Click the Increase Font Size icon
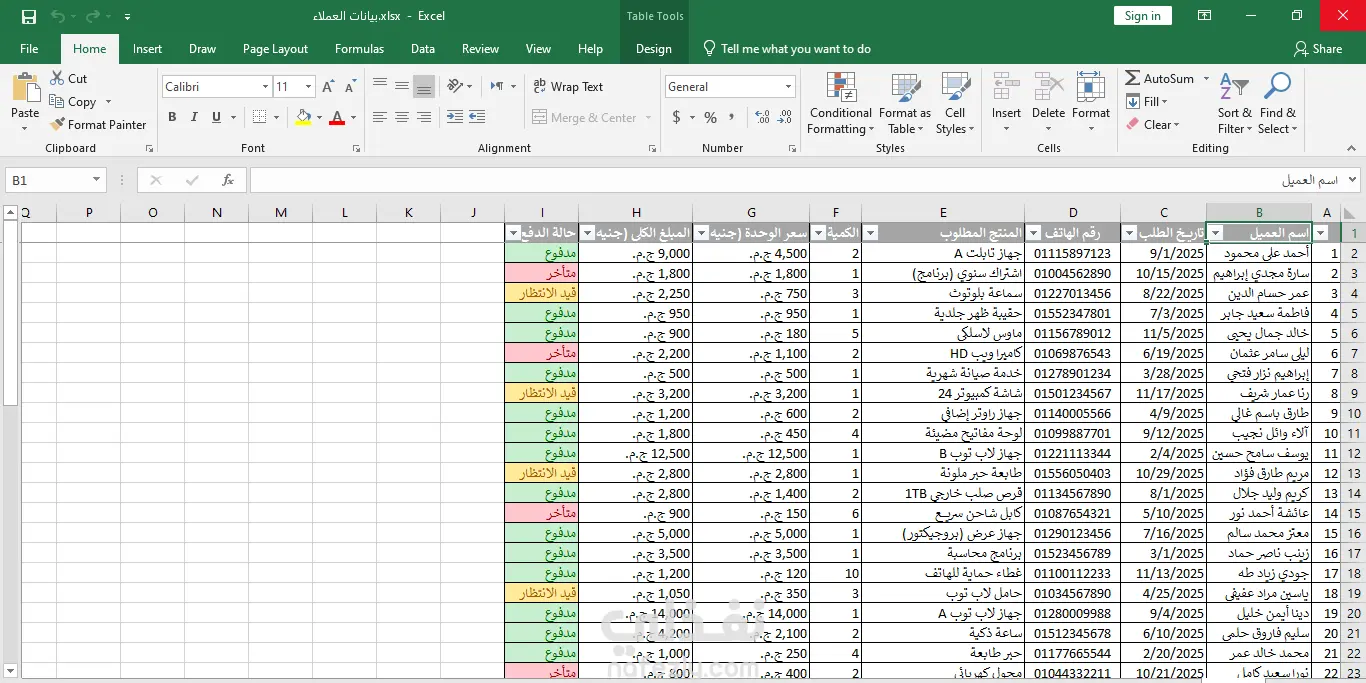The image size is (1366, 683). (x=328, y=87)
